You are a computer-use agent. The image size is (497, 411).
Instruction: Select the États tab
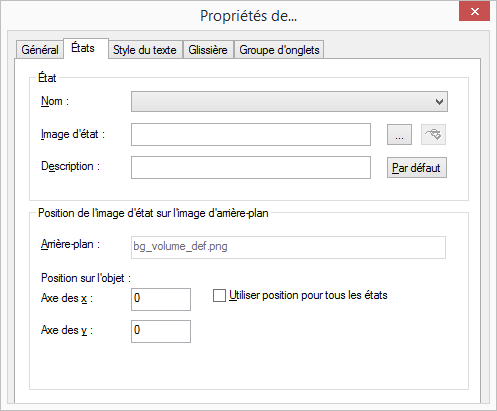pyautogui.click(x=83, y=48)
